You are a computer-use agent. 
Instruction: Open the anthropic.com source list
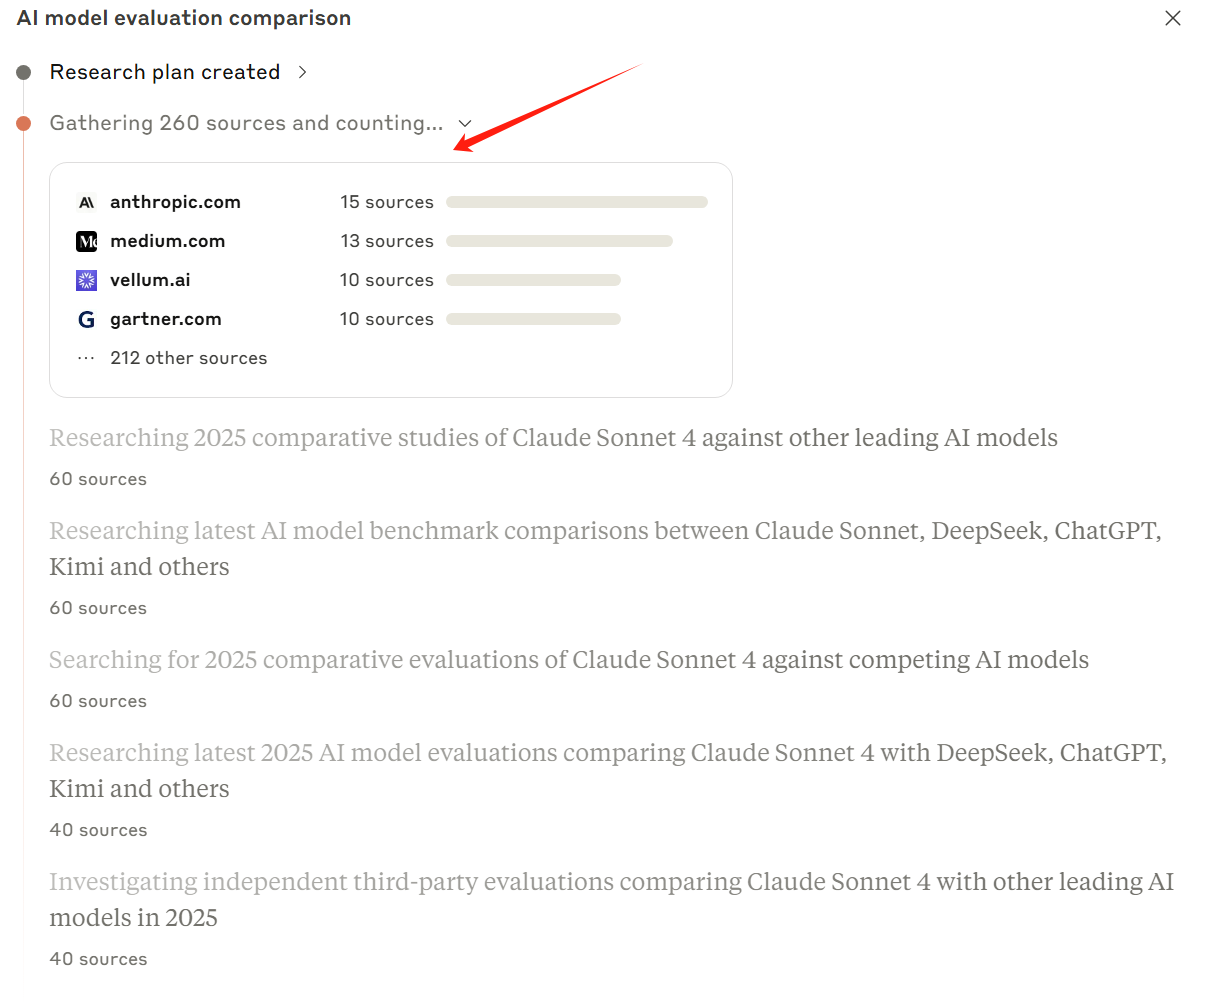[176, 202]
